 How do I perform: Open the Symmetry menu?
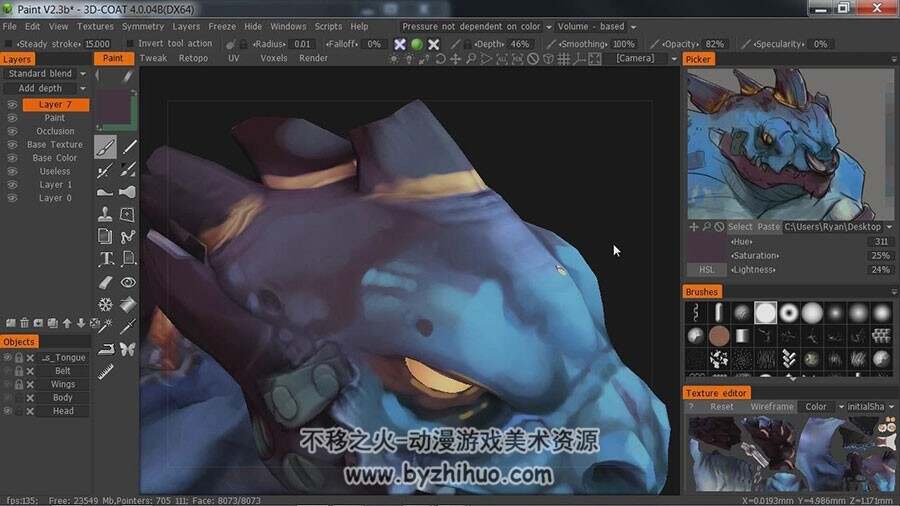143,26
